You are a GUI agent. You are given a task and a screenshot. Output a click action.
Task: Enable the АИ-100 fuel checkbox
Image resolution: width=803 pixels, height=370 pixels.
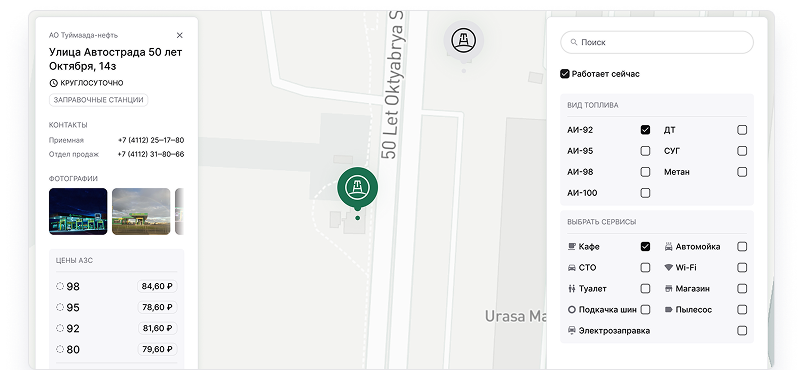click(x=645, y=193)
